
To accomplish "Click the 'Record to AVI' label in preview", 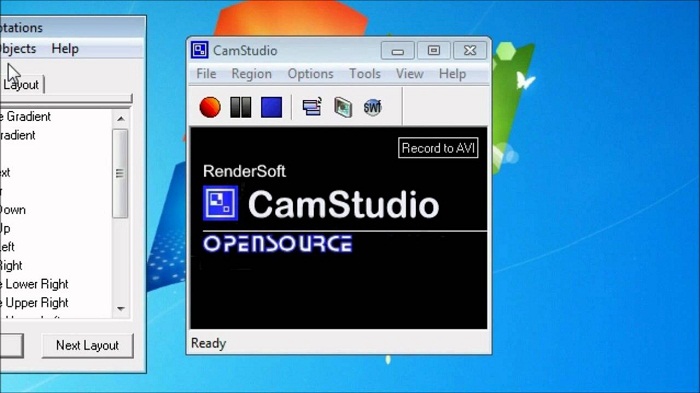I will [438, 148].
